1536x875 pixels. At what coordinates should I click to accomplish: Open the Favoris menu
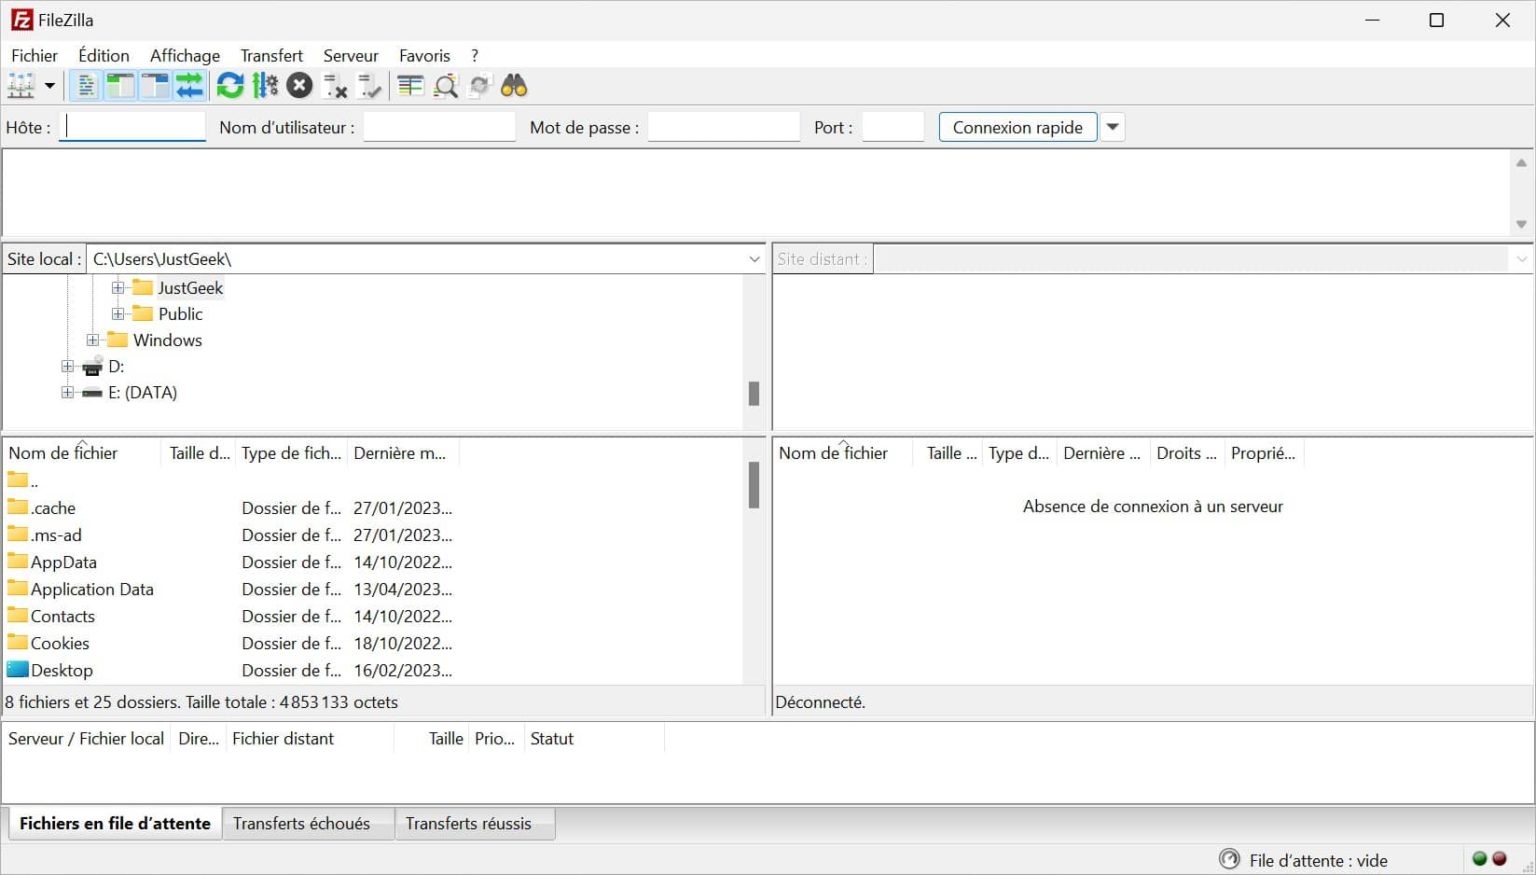point(424,56)
